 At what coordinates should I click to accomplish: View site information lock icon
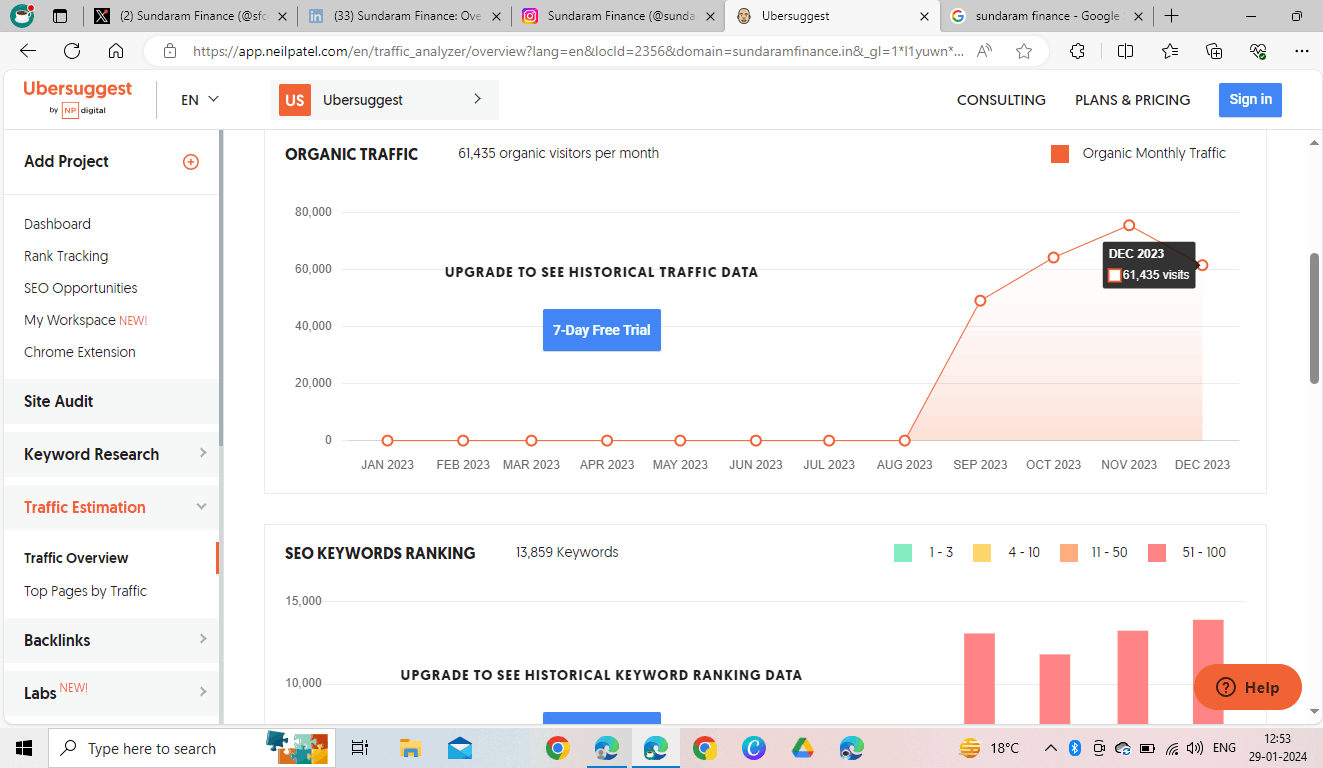pyautogui.click(x=170, y=51)
